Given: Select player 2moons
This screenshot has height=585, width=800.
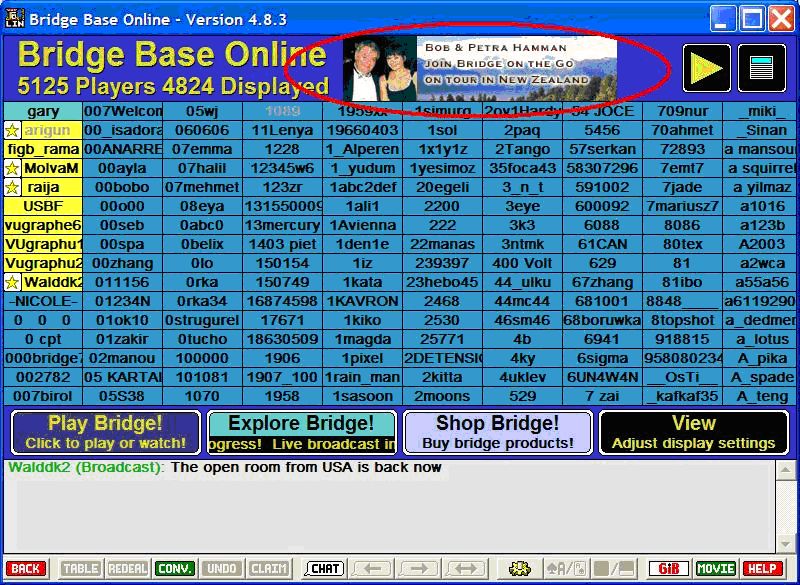Looking at the screenshot, I should pyautogui.click(x=443, y=396).
